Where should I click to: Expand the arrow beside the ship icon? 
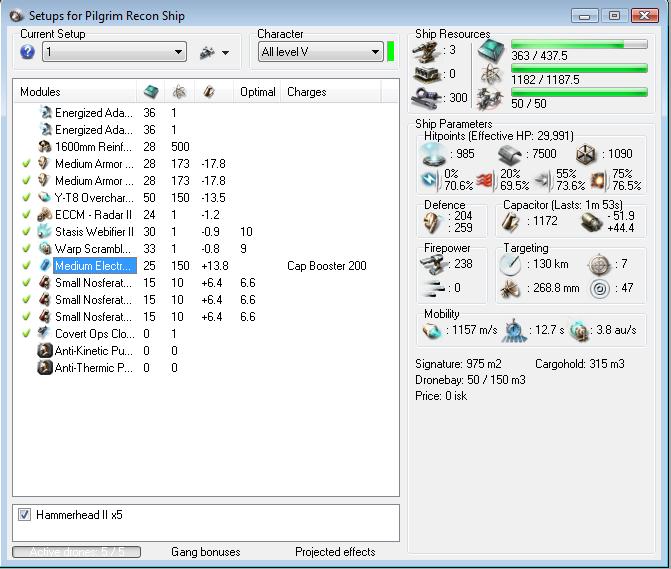[225, 53]
